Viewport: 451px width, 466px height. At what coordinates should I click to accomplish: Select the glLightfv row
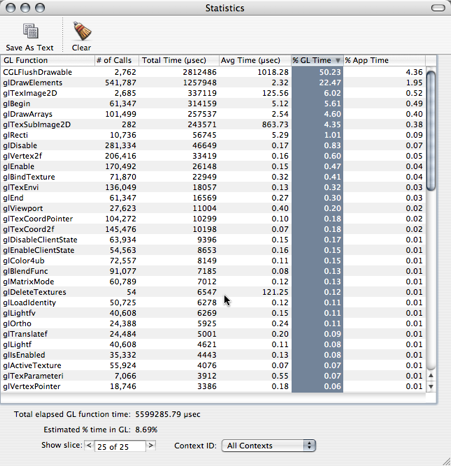(213, 313)
